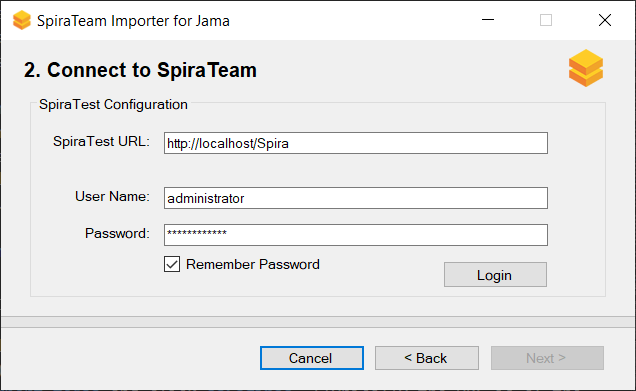
Task: Click the Remember Password label text
Action: point(253,264)
